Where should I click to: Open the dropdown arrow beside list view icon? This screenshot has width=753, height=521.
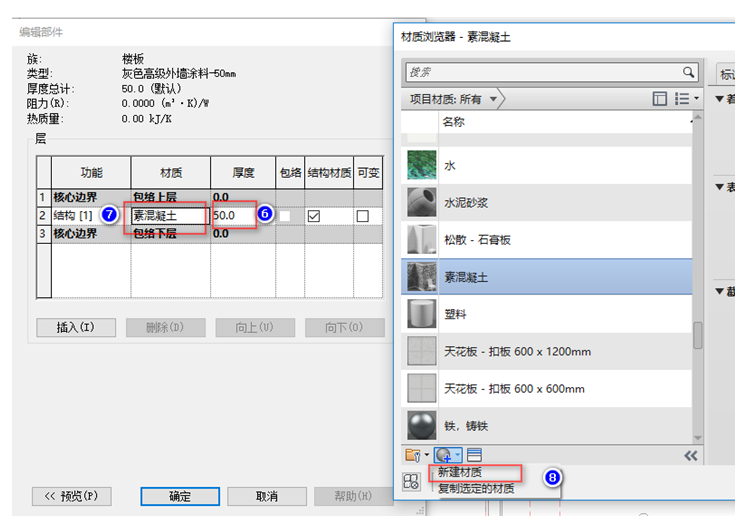696,99
